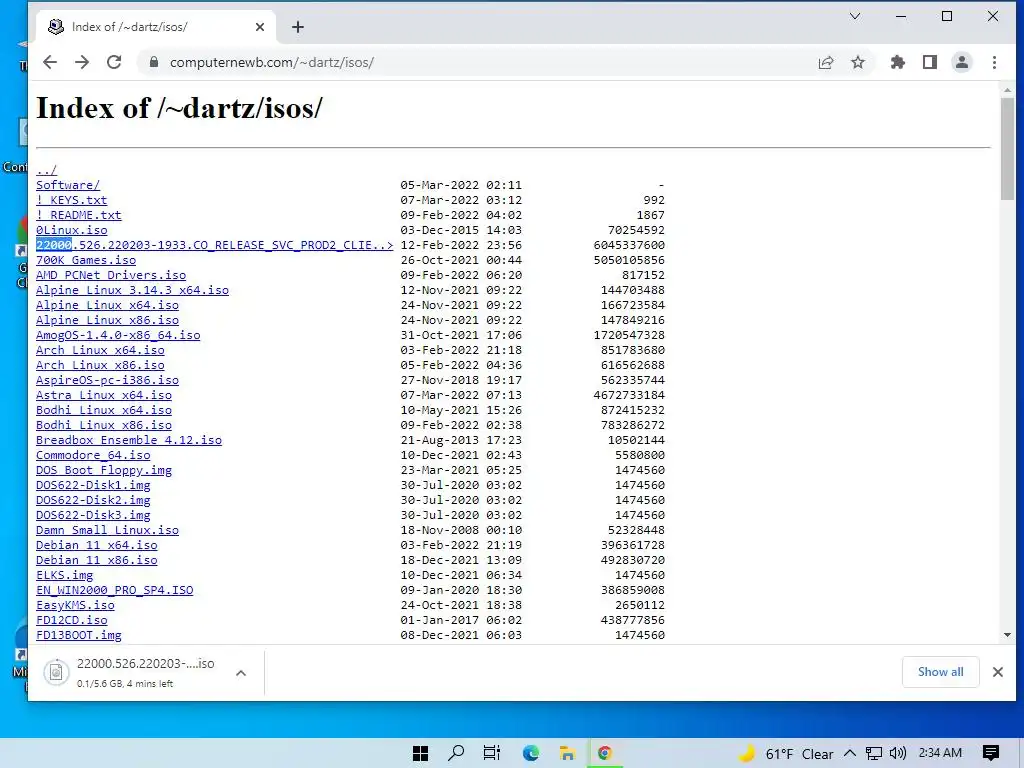Launch Microsoft Edge from the taskbar
This screenshot has width=1024, height=768.
click(x=530, y=753)
